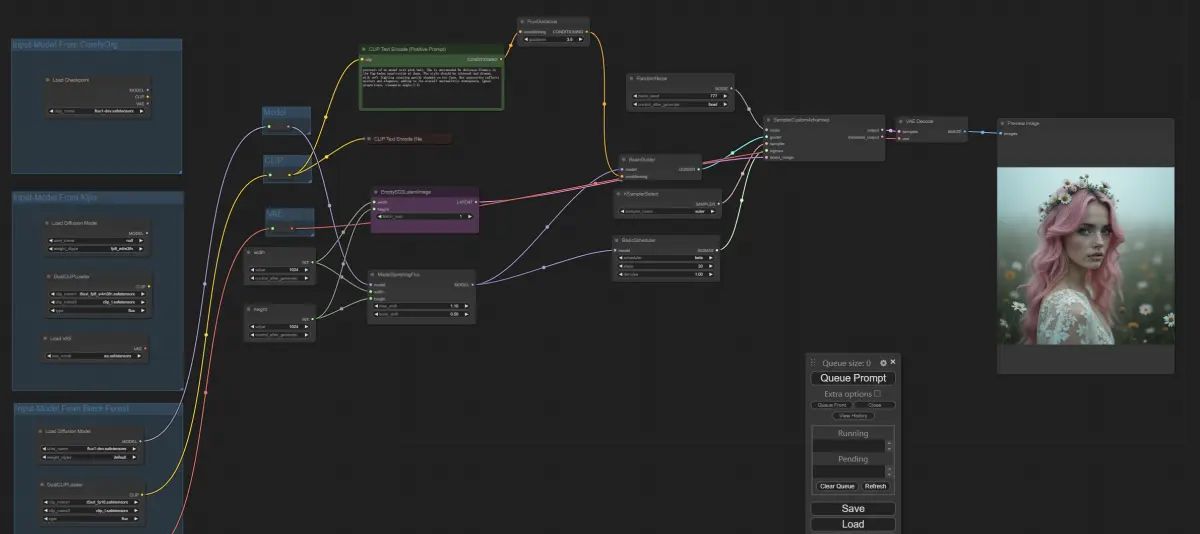Open control_after_generate dropdown in RandomNoise
This screenshot has width=1200, height=534.
tap(682, 104)
